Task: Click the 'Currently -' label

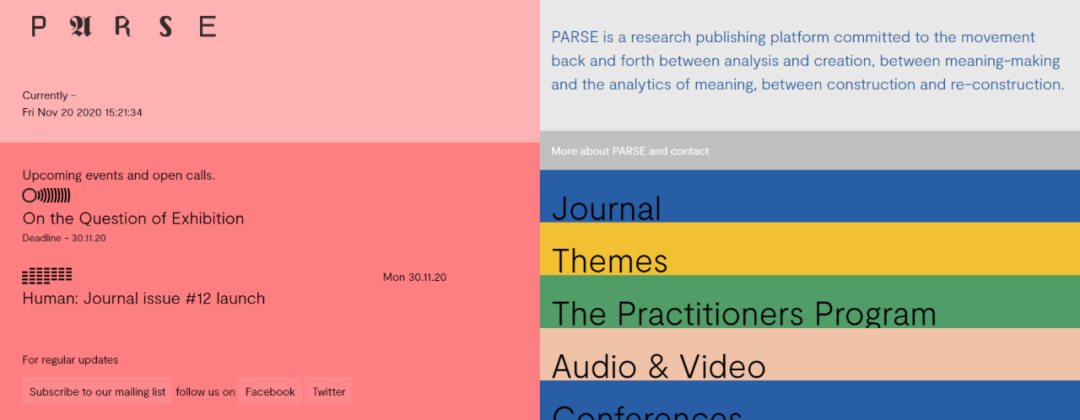Action: tap(49, 96)
